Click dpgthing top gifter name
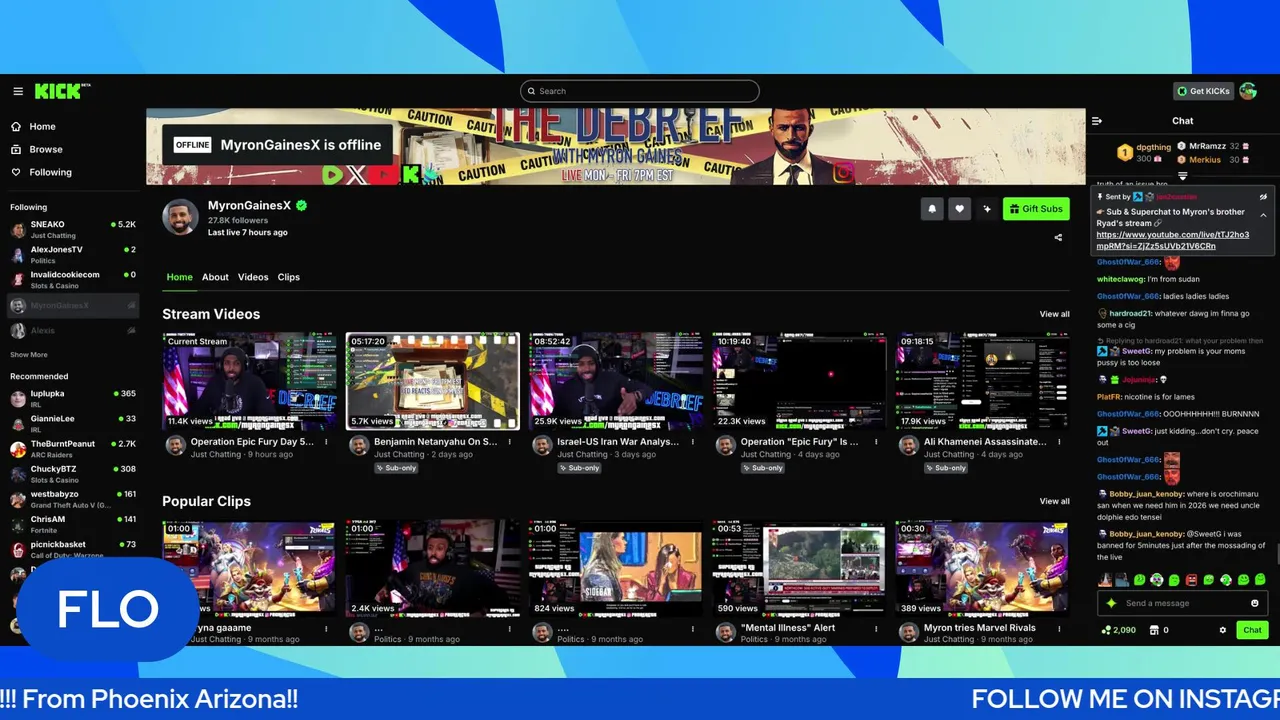Screen dimensions: 1280x720 pyautogui.click(x=1153, y=147)
